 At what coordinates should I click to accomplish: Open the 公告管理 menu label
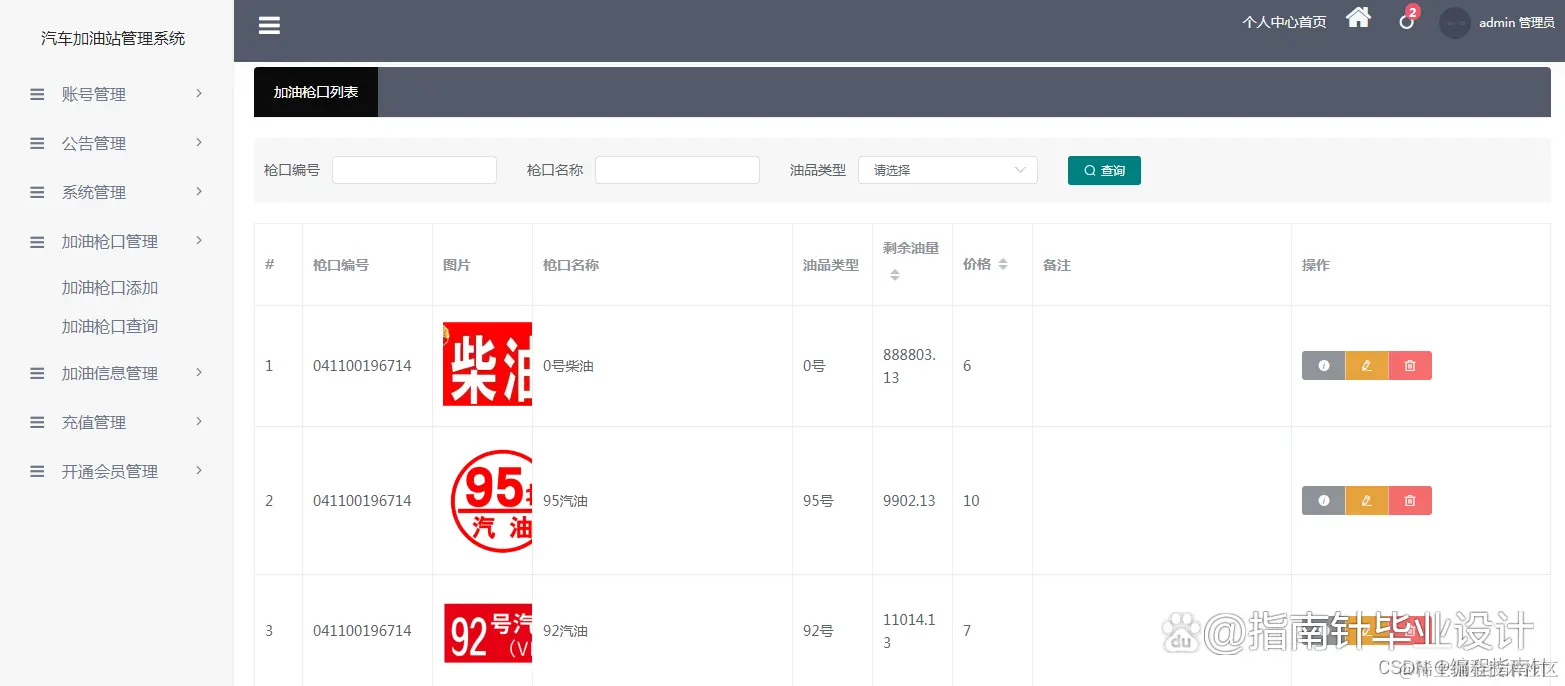tap(94, 143)
